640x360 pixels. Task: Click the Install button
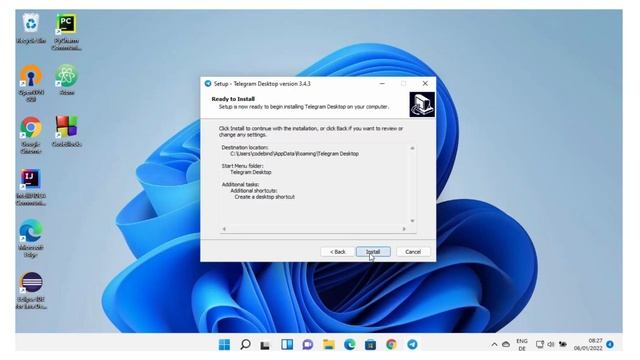(373, 252)
